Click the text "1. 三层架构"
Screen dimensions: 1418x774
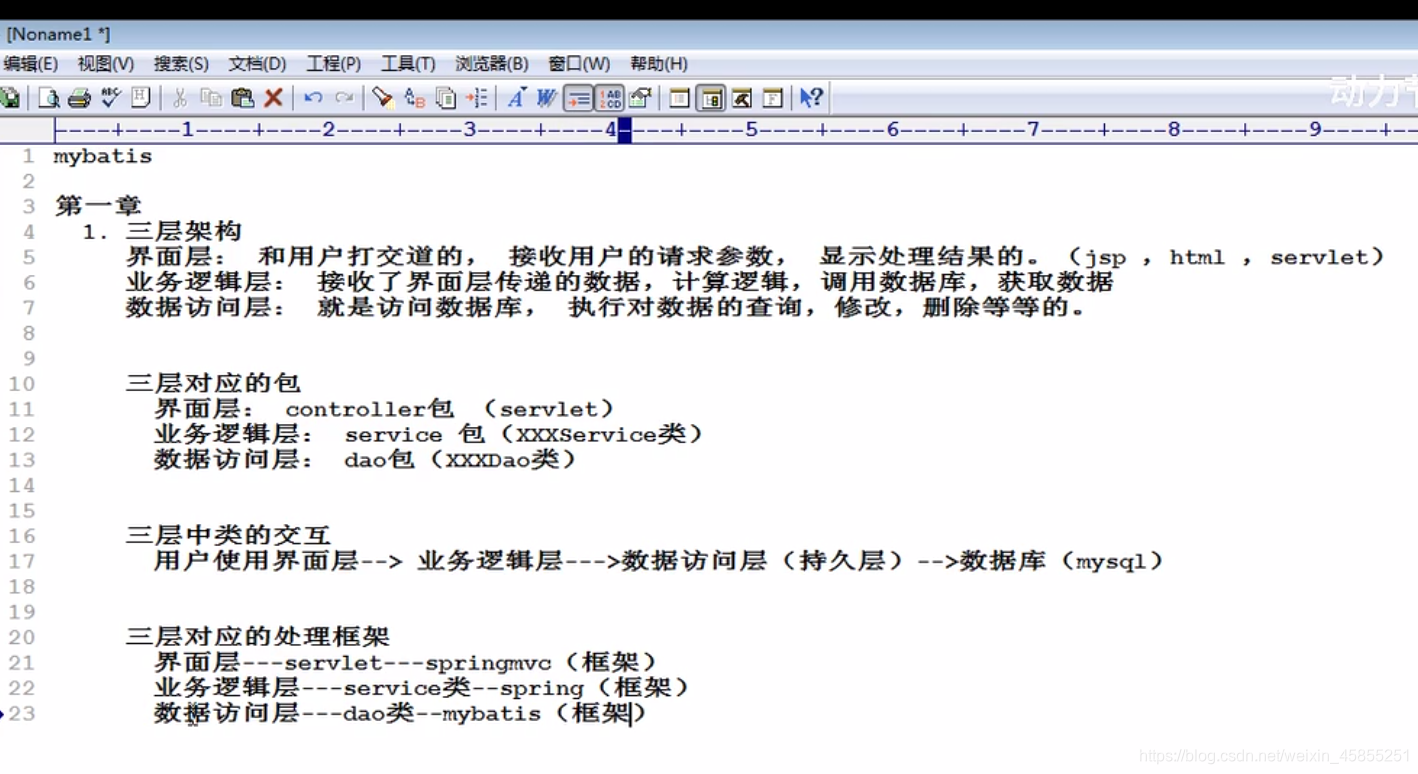pyautogui.click(x=162, y=232)
